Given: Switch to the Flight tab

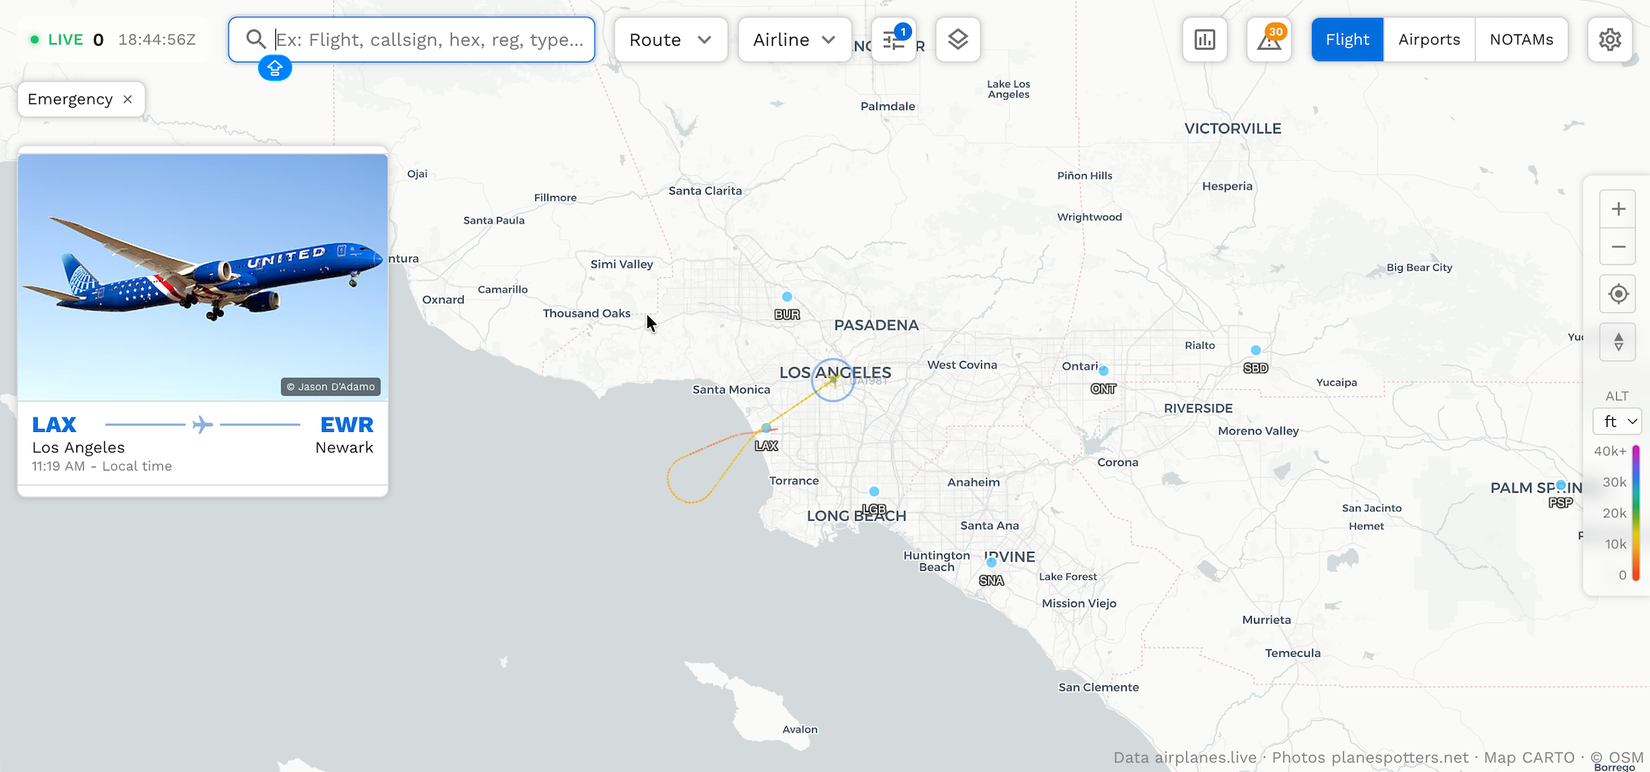Looking at the screenshot, I should pos(1347,40).
